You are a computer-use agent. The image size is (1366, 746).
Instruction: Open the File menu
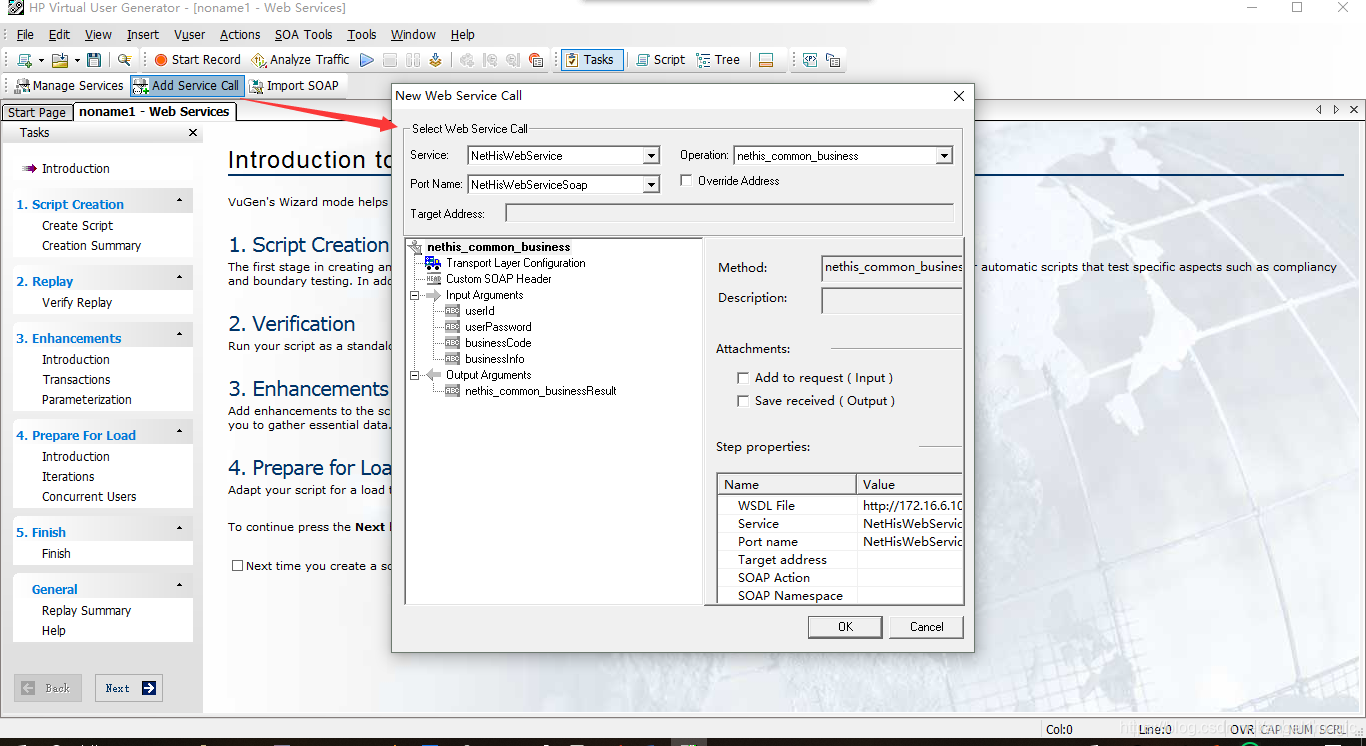tap(25, 34)
